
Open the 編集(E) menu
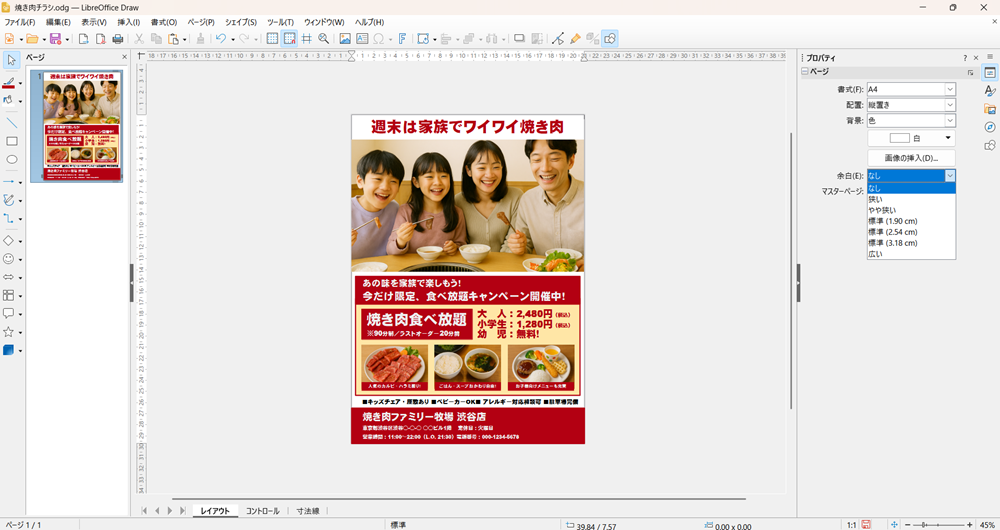click(x=58, y=22)
